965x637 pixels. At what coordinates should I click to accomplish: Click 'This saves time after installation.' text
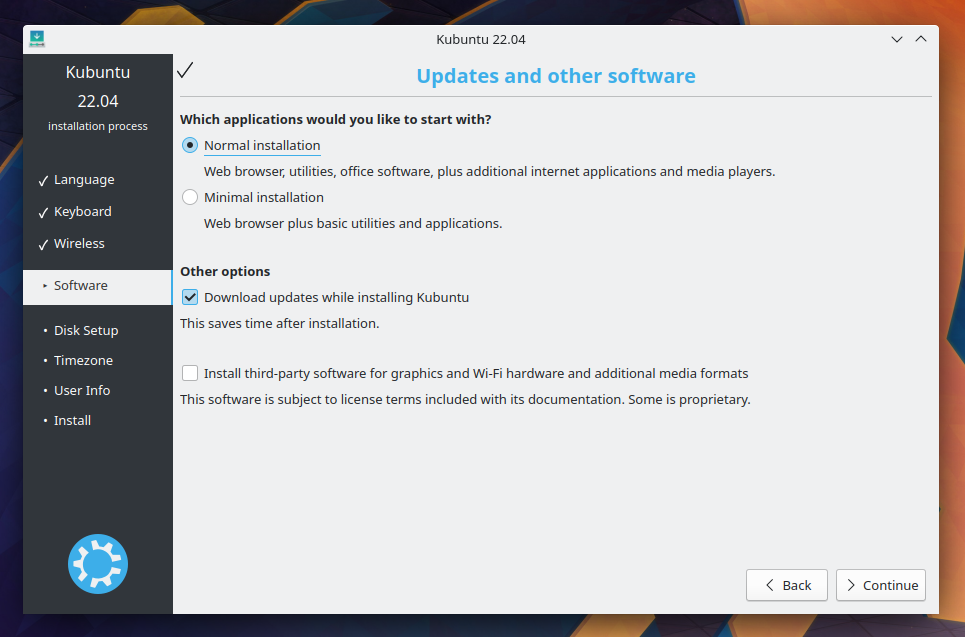coord(279,324)
